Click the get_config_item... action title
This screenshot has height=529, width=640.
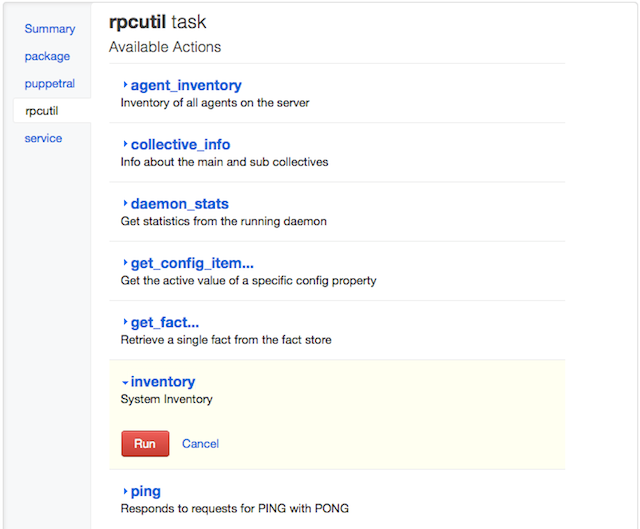(x=192, y=263)
